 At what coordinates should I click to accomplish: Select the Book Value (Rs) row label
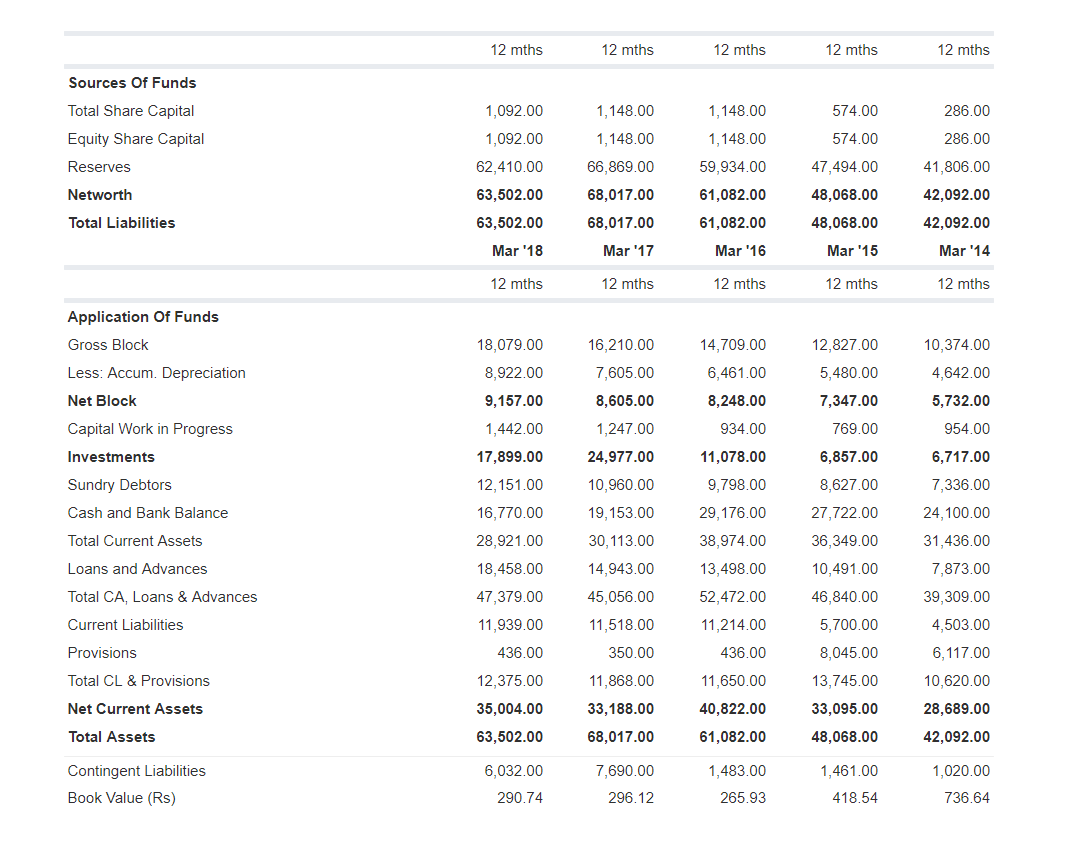pyautogui.click(x=121, y=798)
